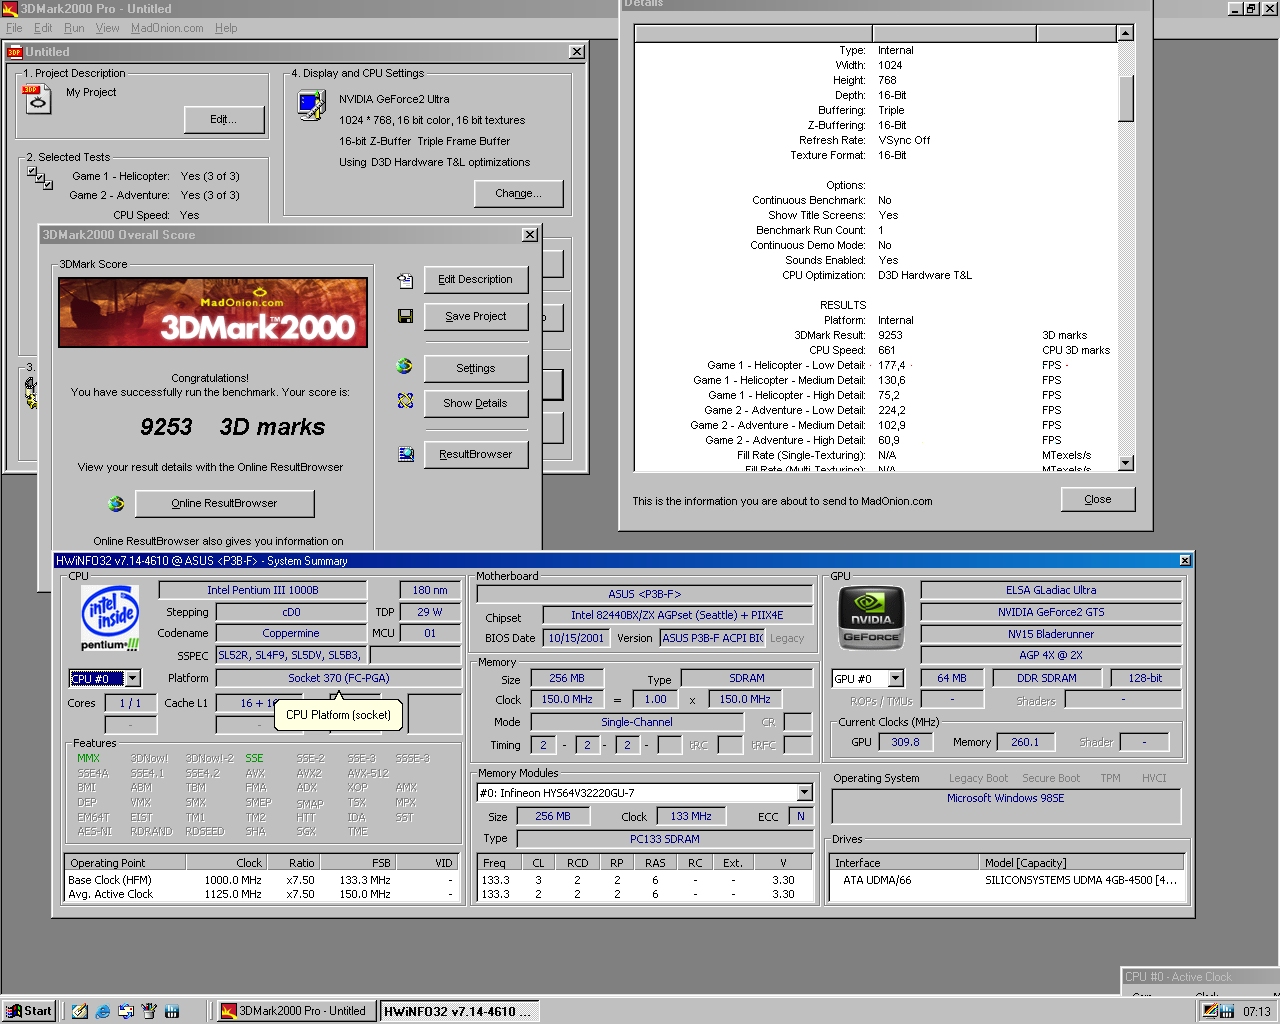Click the ResultBrowser icon beside its button
Screen dimensions: 1280x1024
coord(406,454)
